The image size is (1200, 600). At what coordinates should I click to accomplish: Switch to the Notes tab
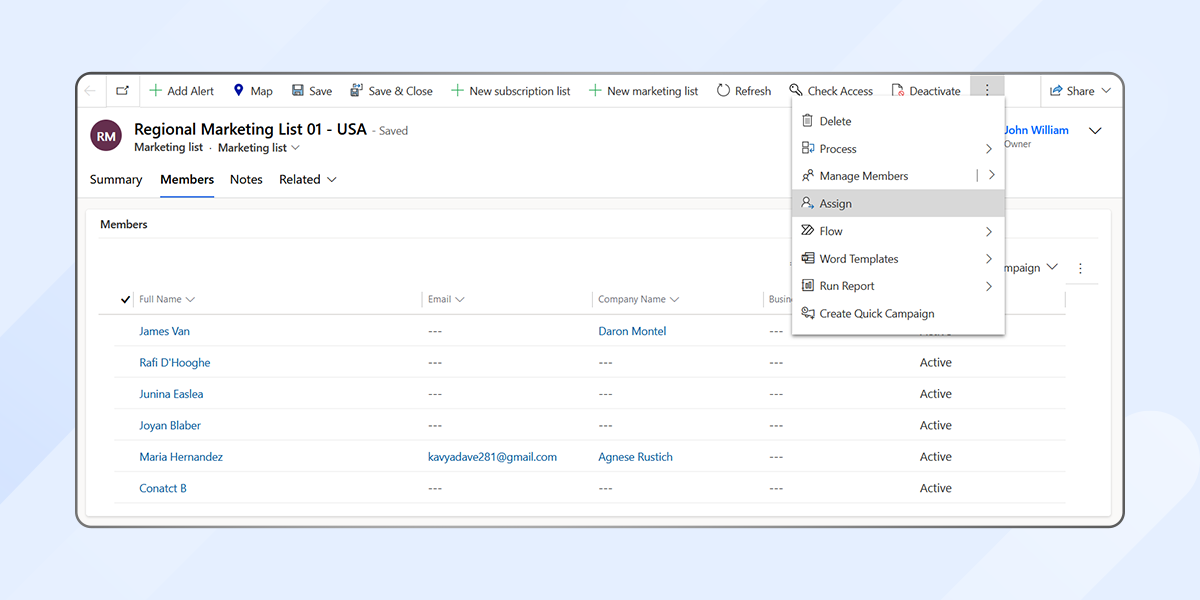246,180
